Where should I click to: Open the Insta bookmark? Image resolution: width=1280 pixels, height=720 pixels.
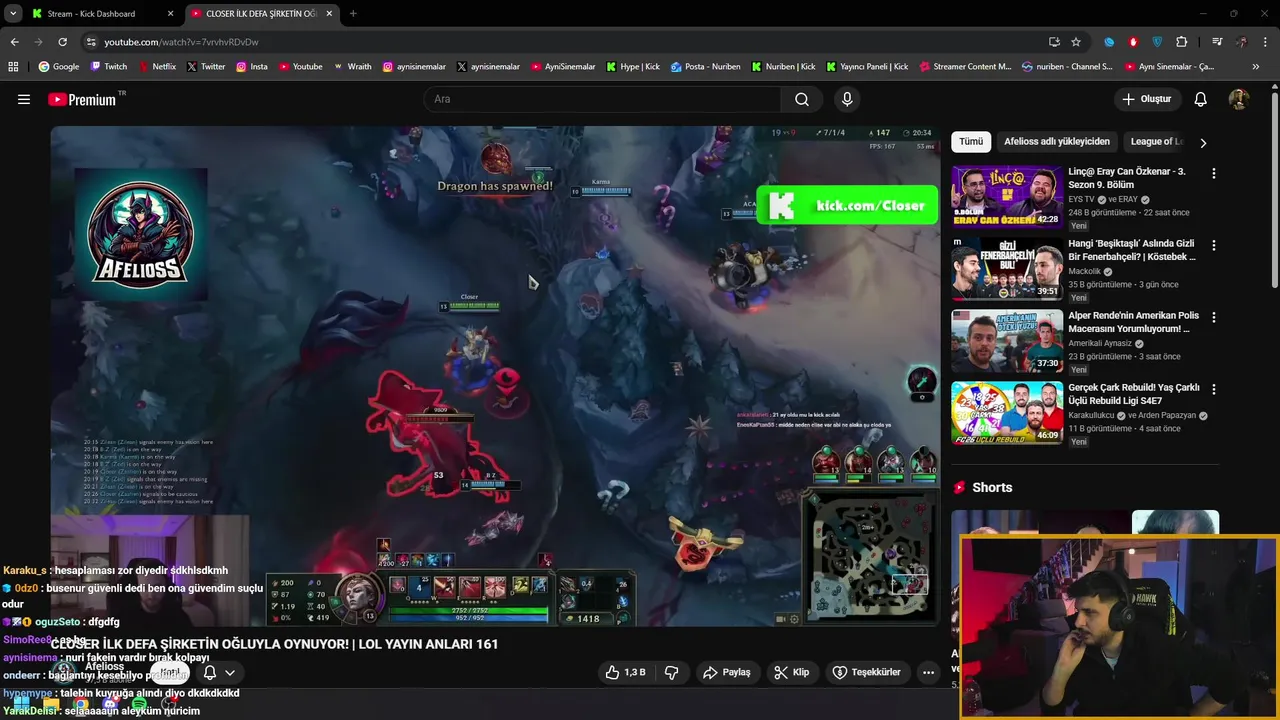pyautogui.click(x=252, y=67)
